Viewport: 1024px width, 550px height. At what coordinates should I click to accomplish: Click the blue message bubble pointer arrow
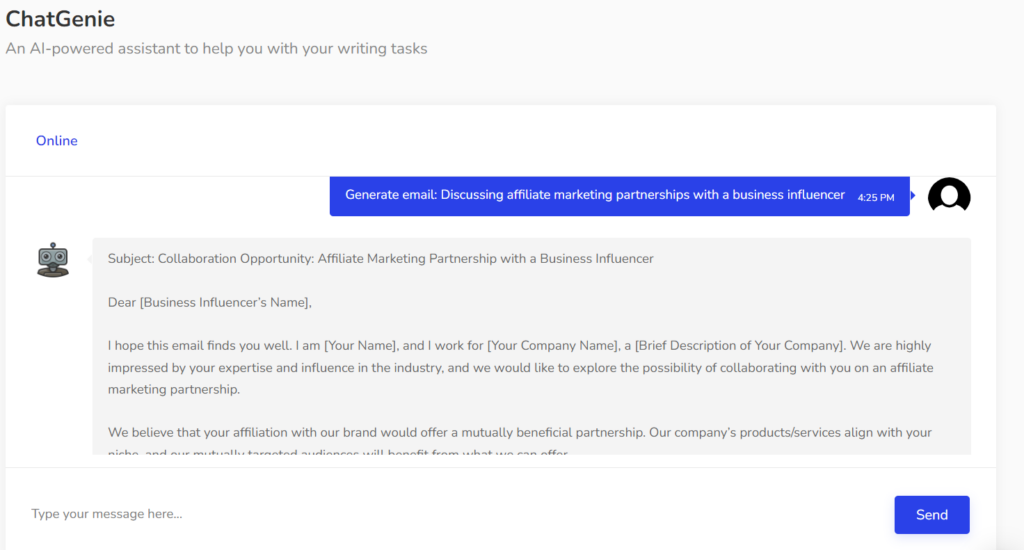tap(913, 195)
